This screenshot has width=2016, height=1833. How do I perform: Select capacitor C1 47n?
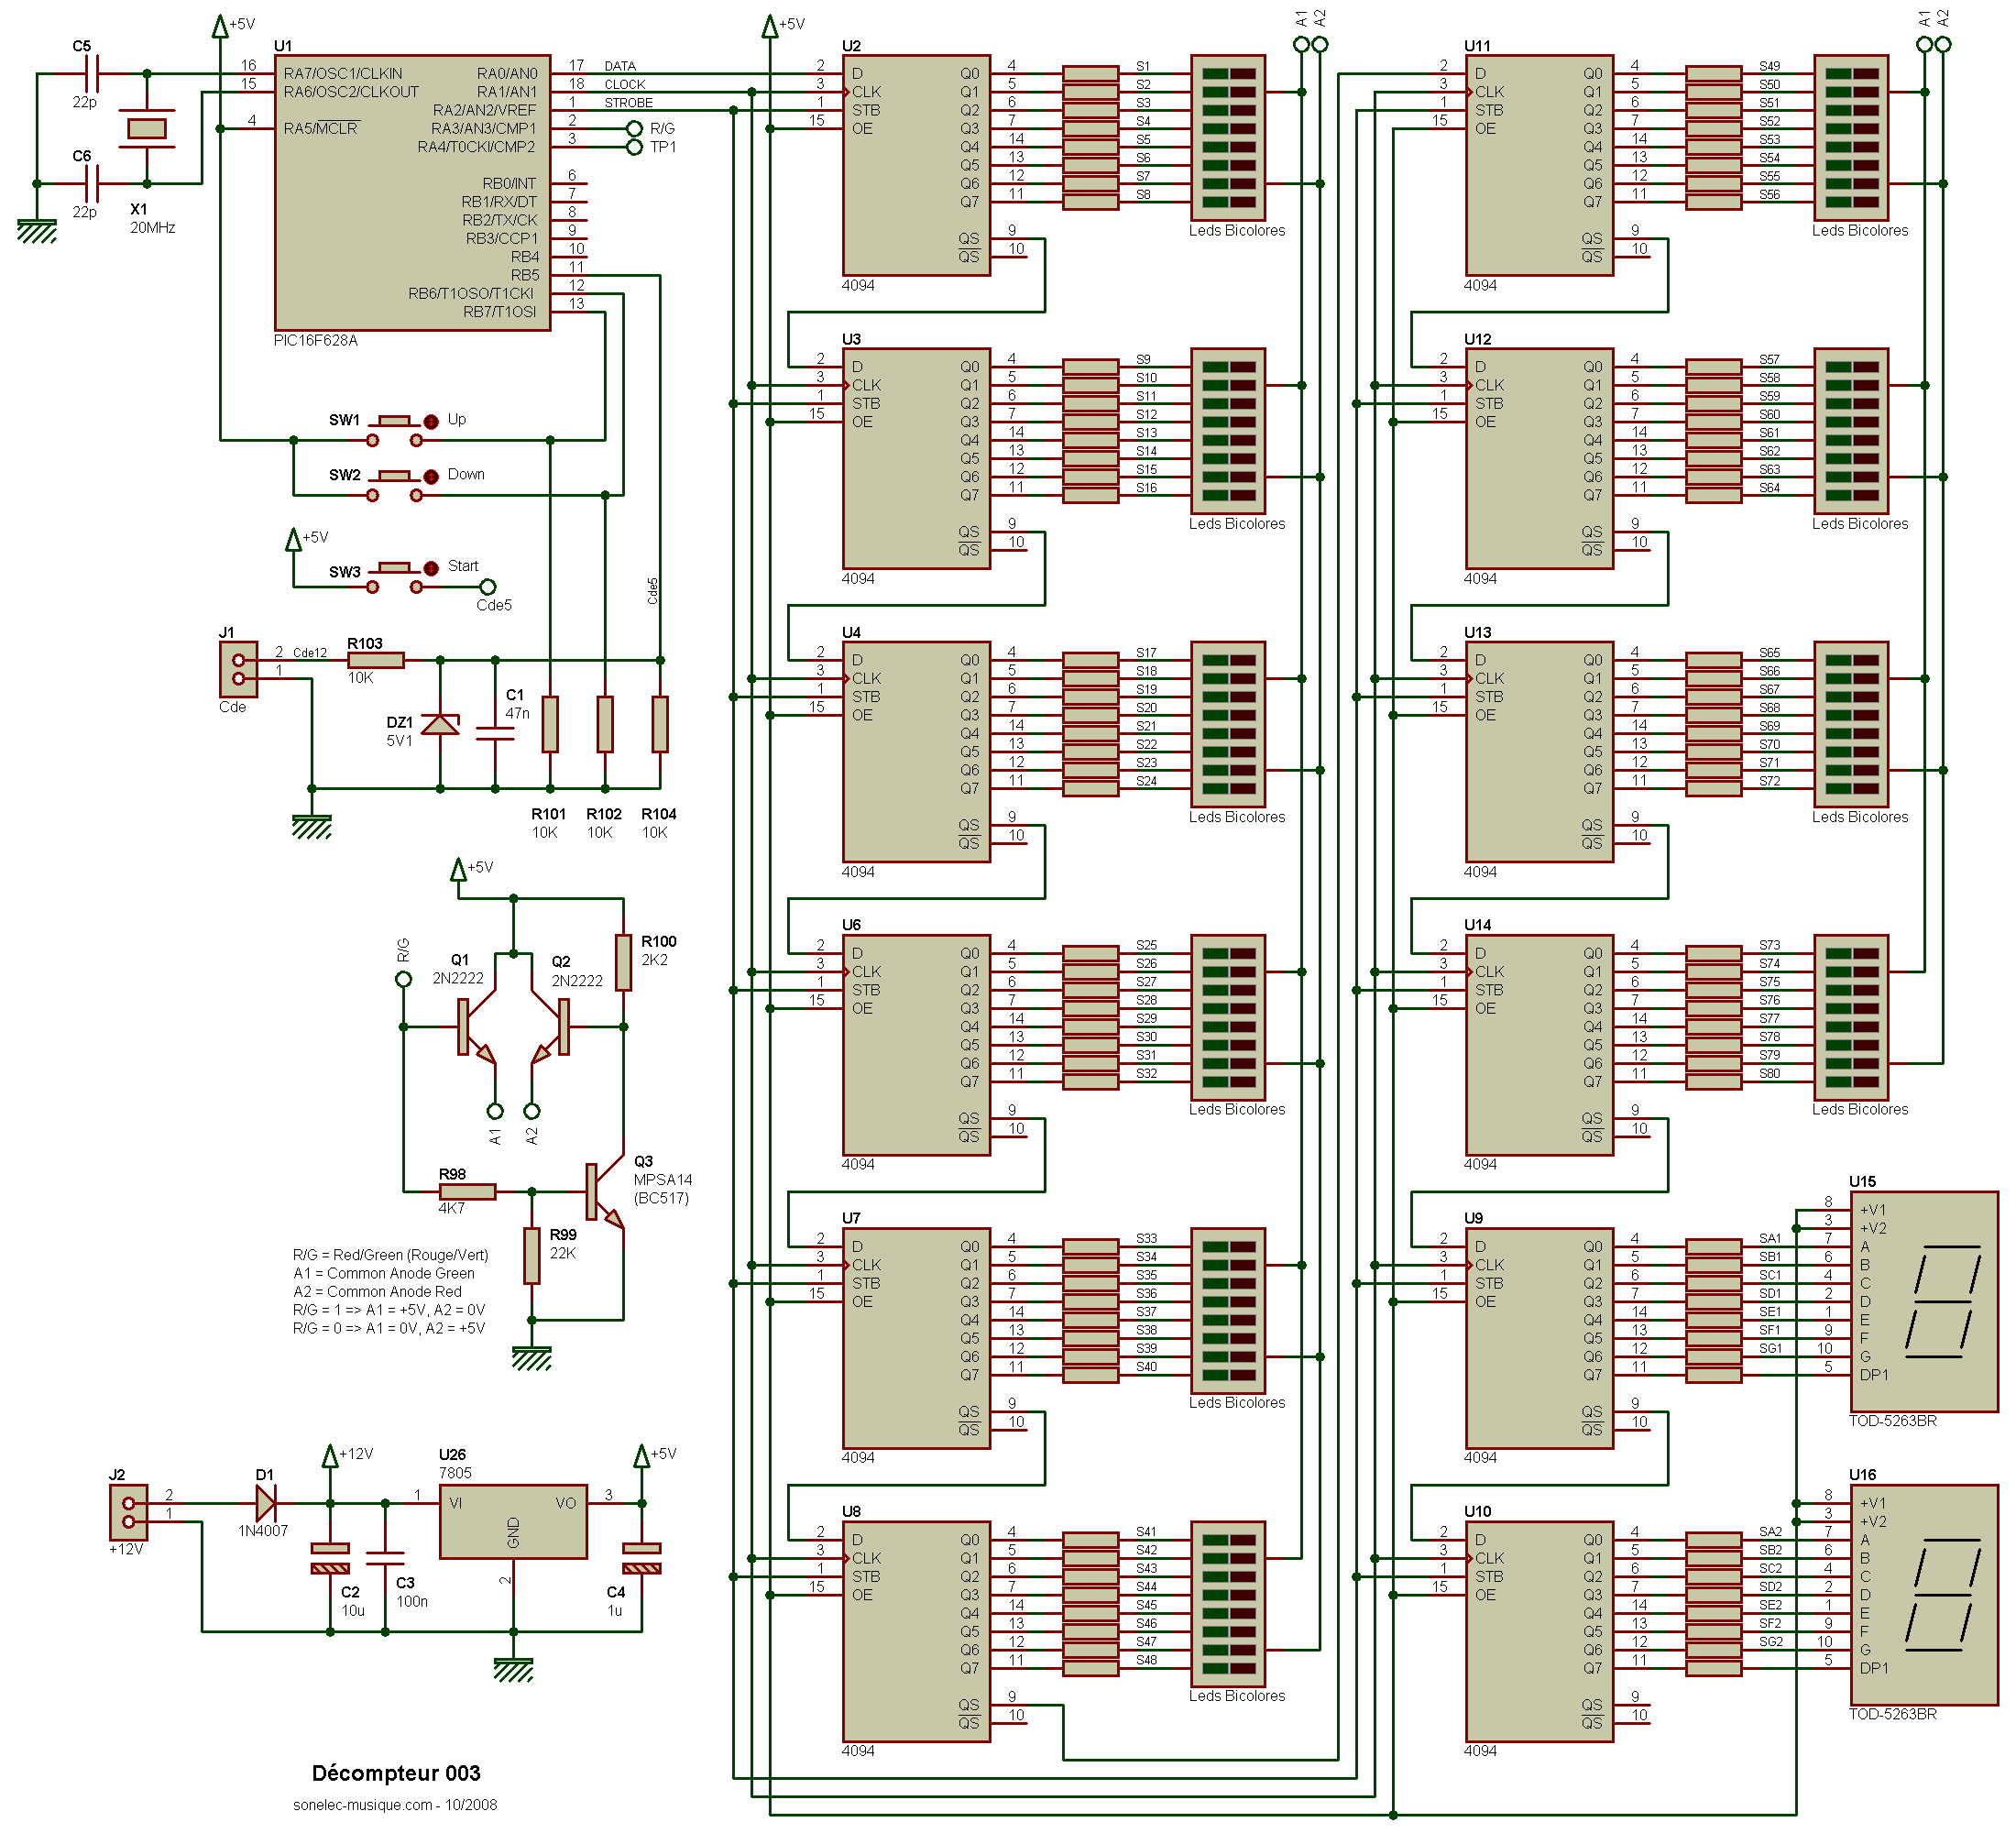[495, 733]
